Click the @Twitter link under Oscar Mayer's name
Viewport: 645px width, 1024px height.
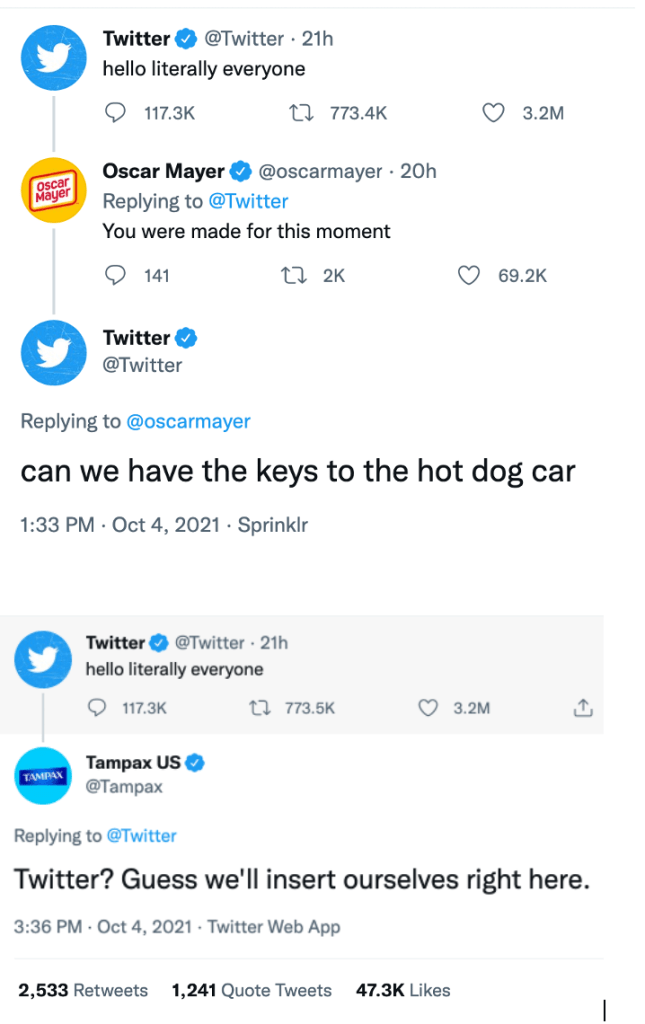pyautogui.click(x=247, y=201)
